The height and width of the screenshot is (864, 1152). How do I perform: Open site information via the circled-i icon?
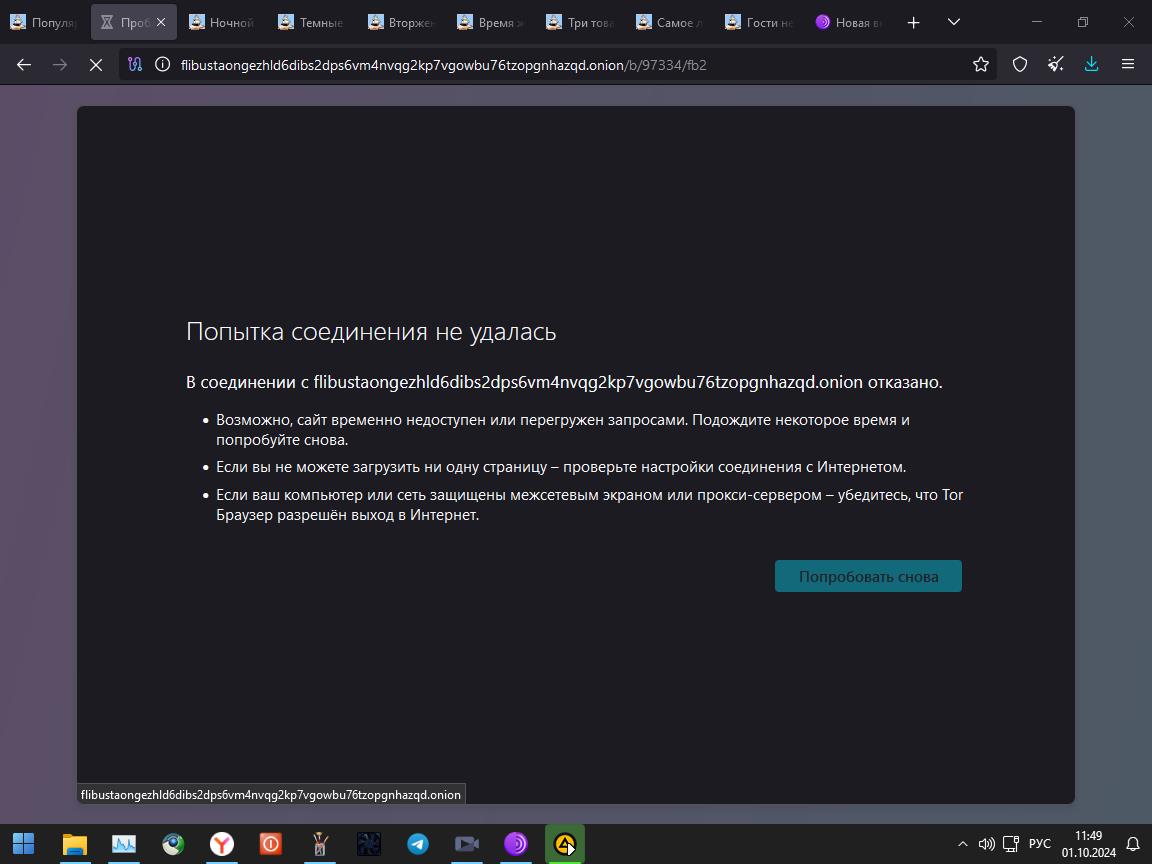pyautogui.click(x=160, y=64)
